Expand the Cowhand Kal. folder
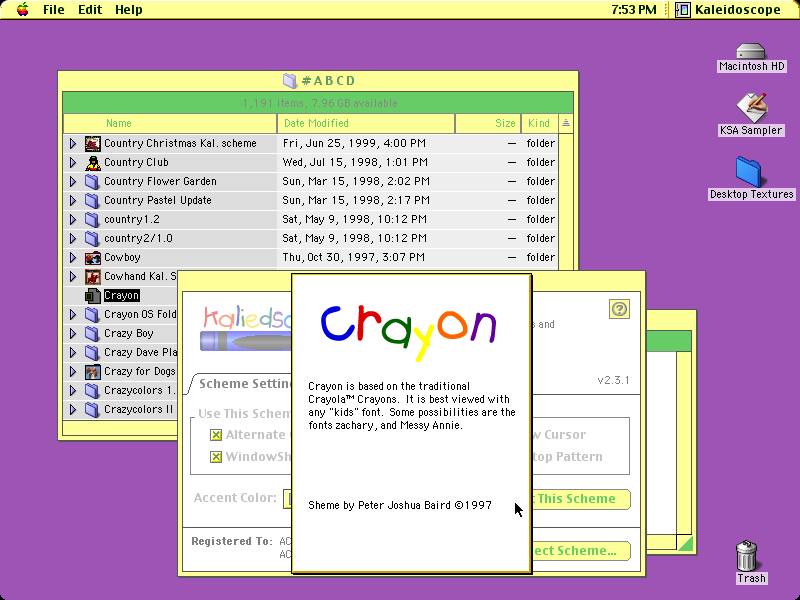The width and height of the screenshot is (800, 600). pos(73,276)
